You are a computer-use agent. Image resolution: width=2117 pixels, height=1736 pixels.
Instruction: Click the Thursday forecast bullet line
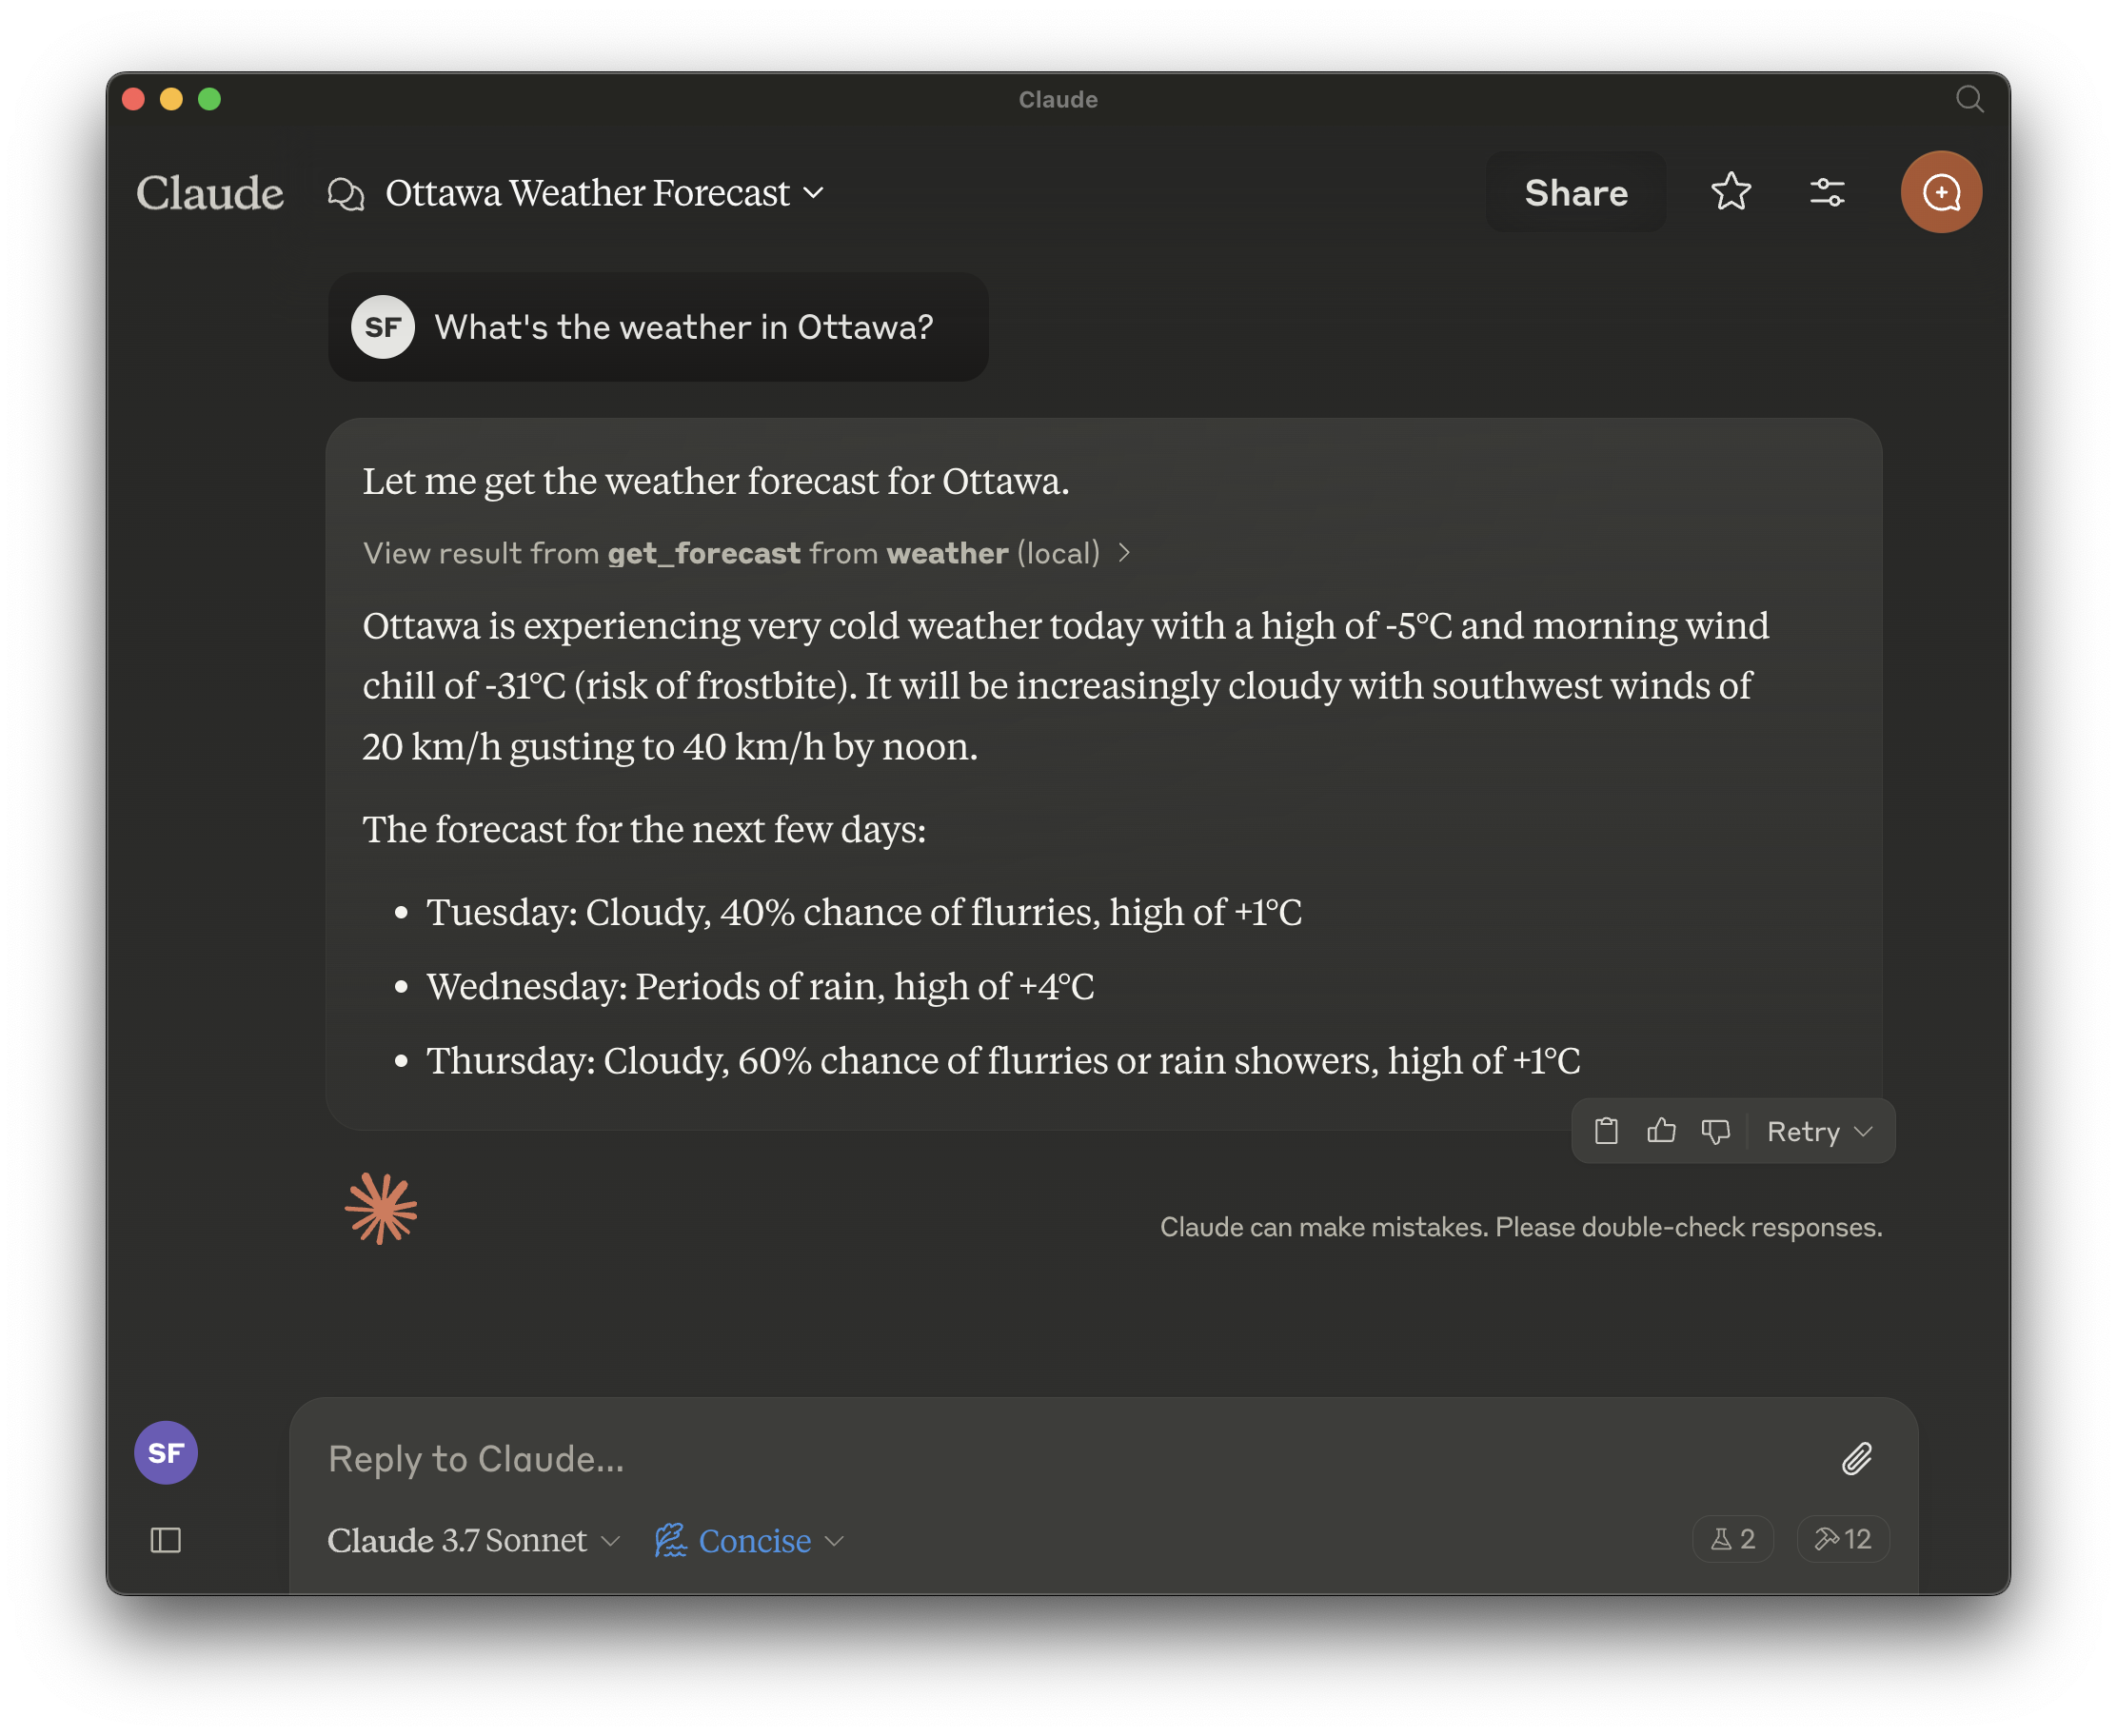click(1003, 1060)
